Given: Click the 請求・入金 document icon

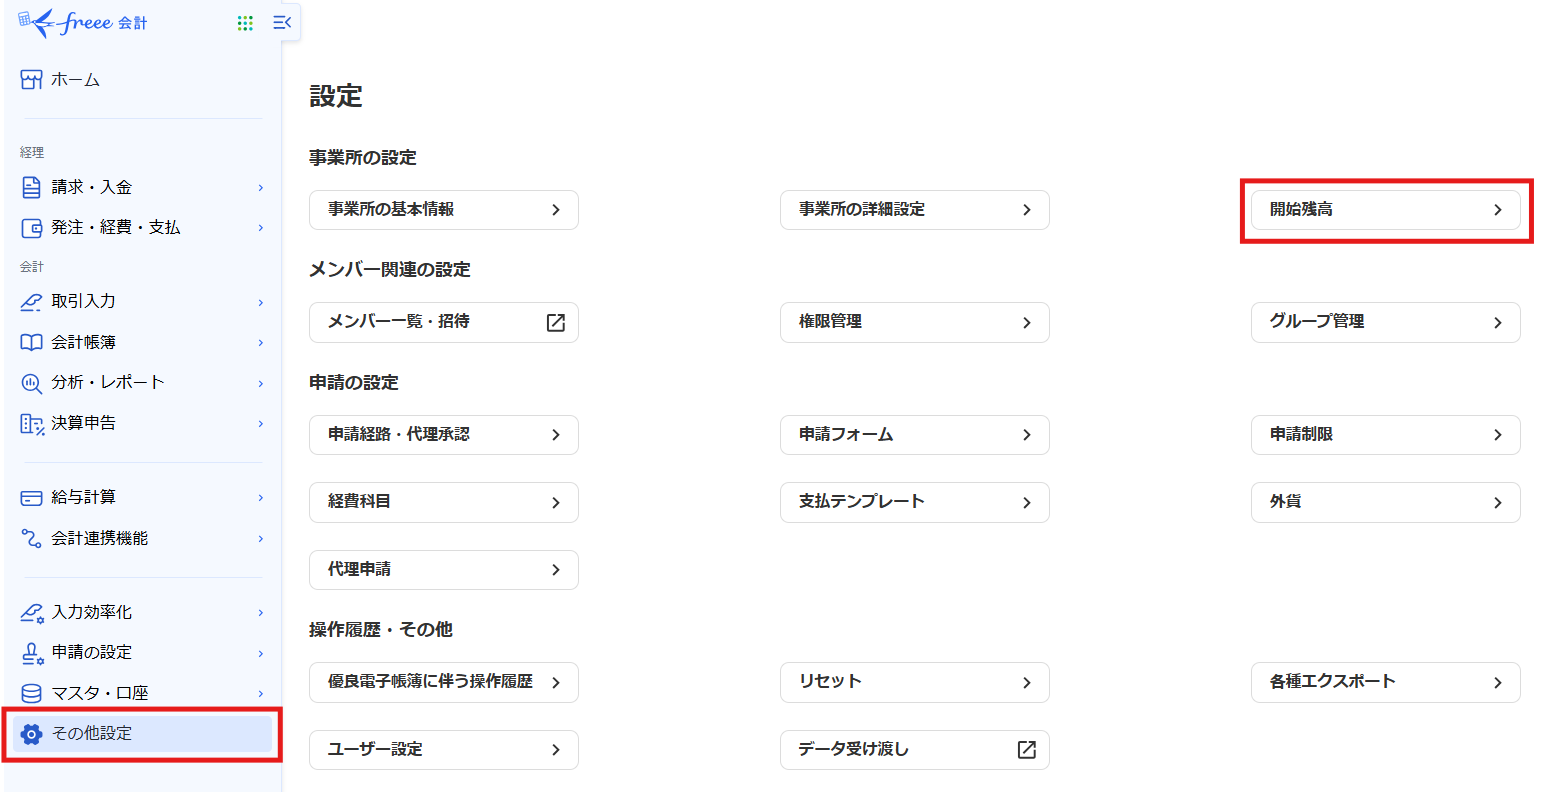Looking at the screenshot, I should 32,187.
